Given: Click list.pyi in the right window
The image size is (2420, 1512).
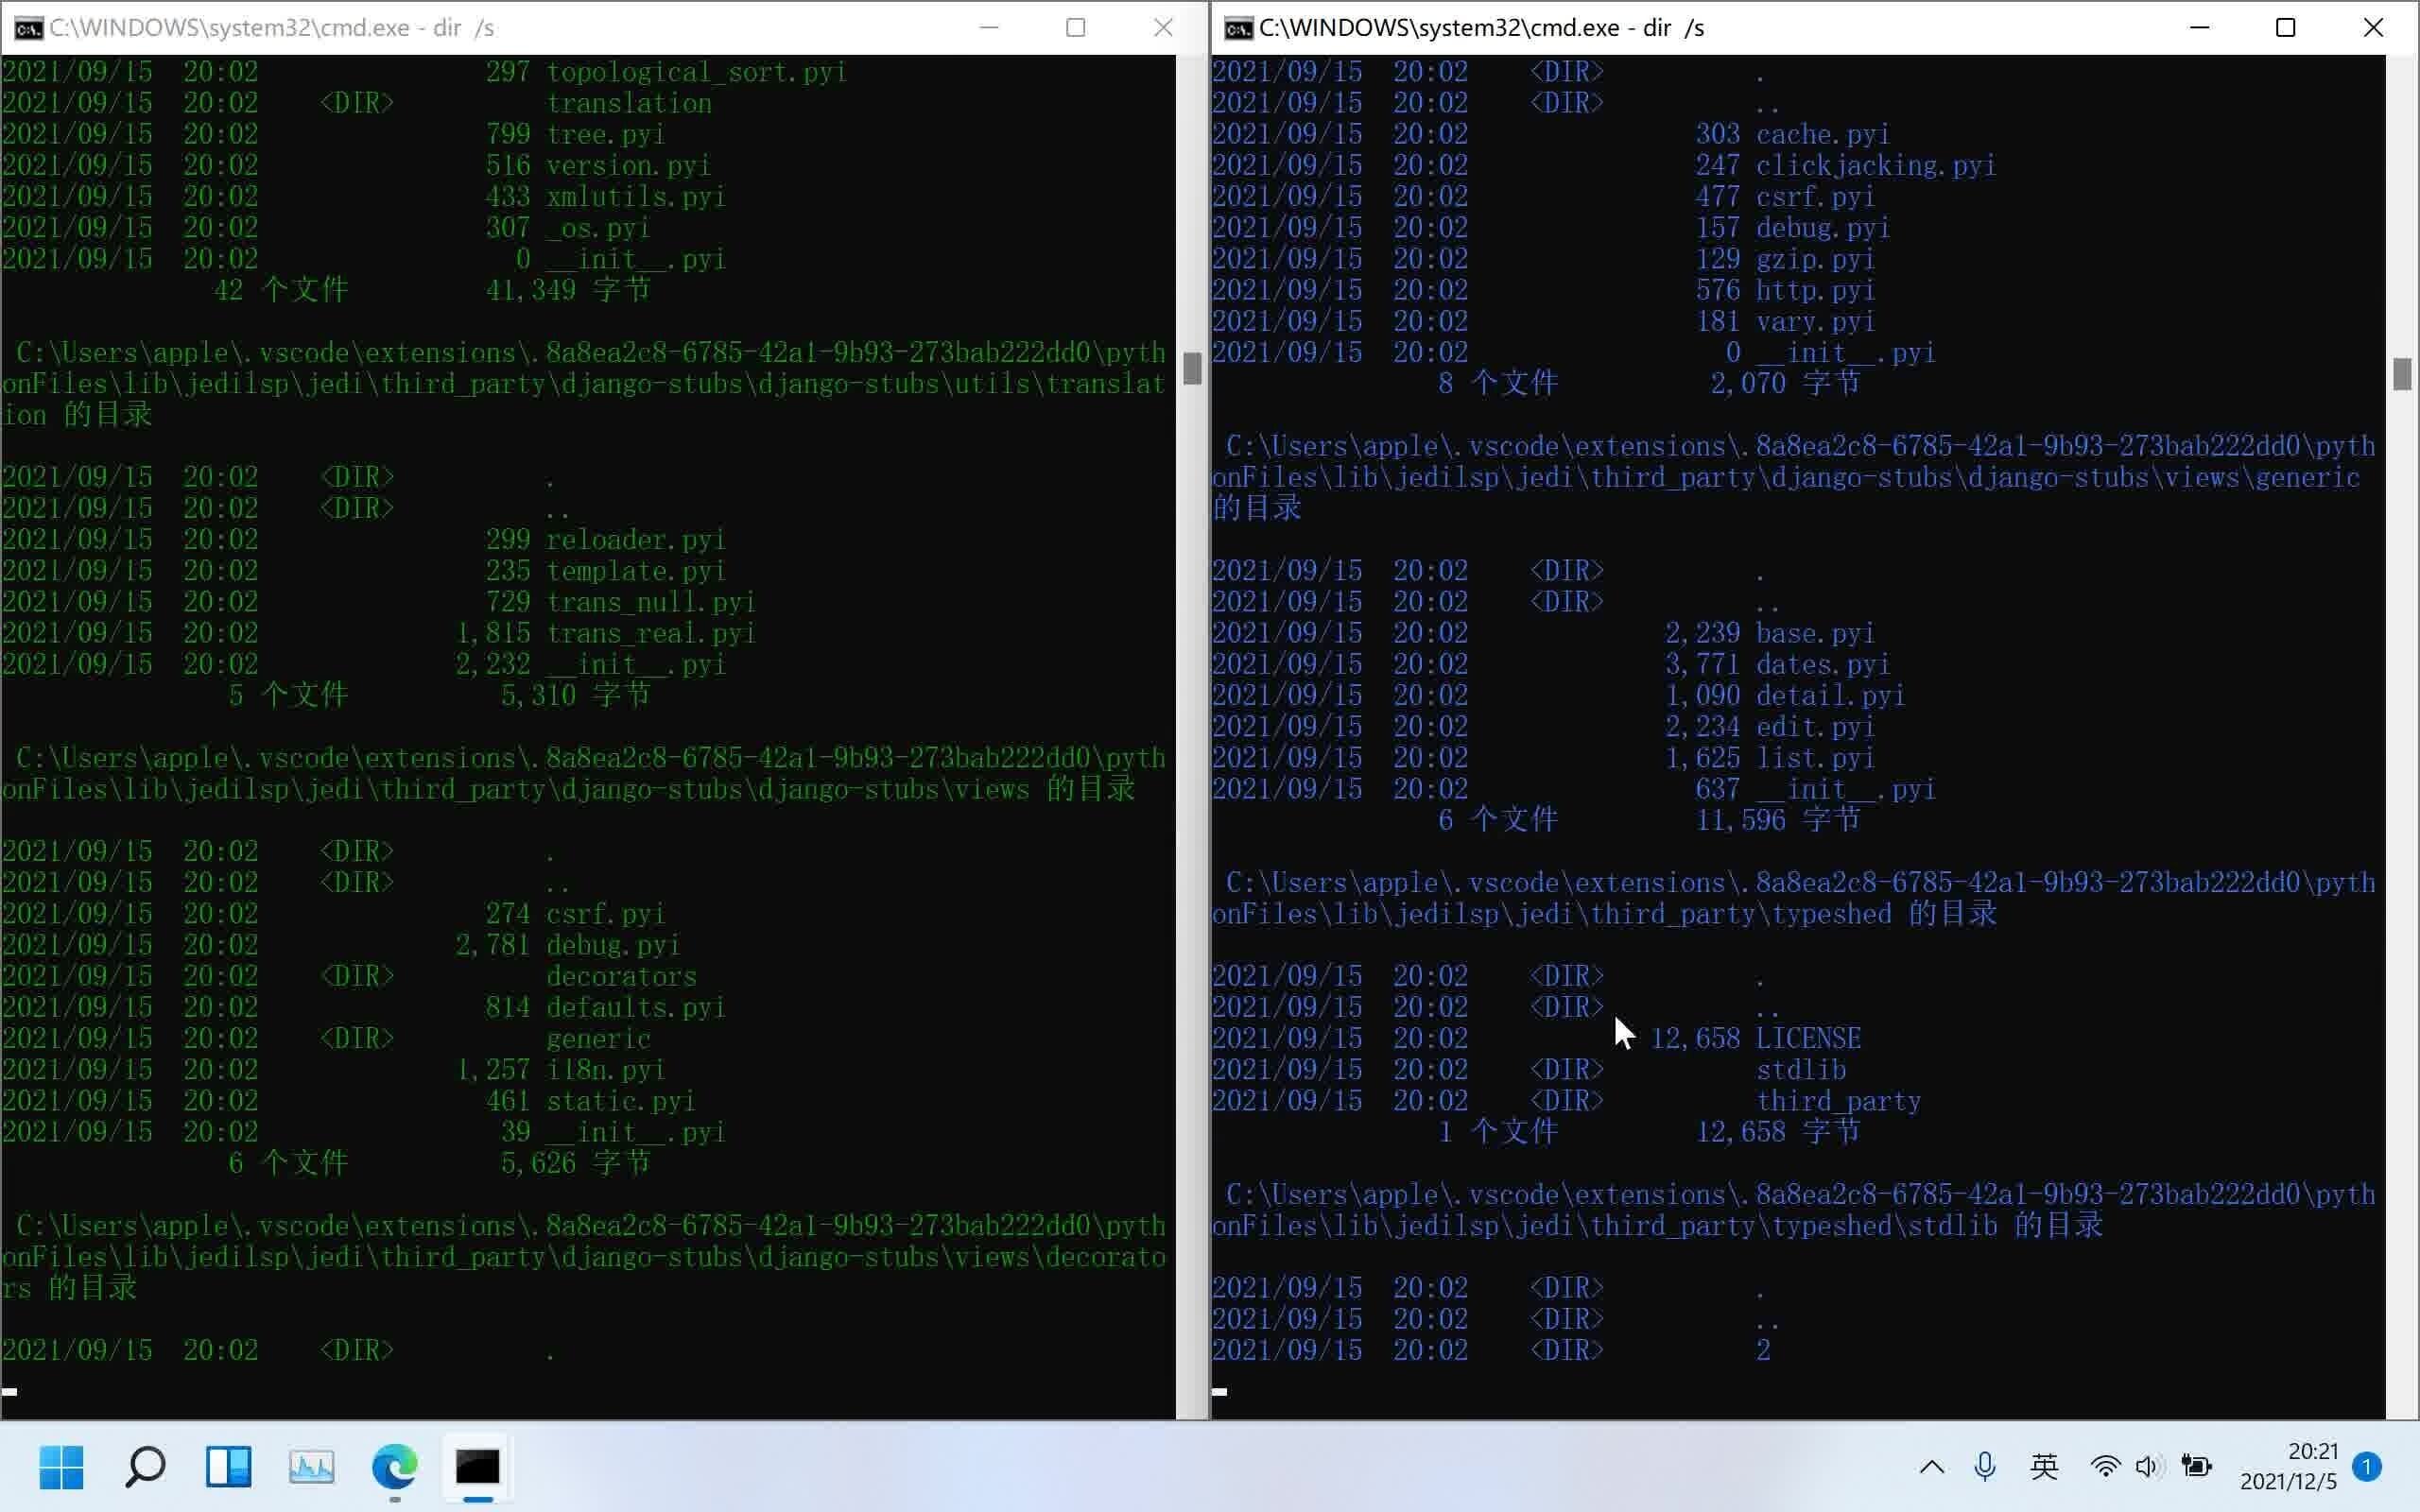Looking at the screenshot, I should pos(1815,757).
